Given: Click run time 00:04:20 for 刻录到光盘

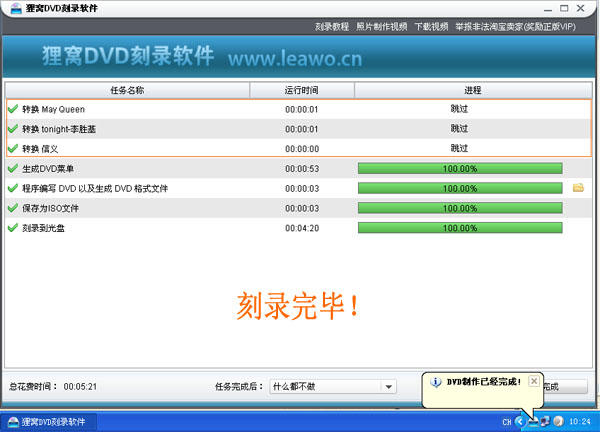Looking at the screenshot, I should tap(302, 228).
